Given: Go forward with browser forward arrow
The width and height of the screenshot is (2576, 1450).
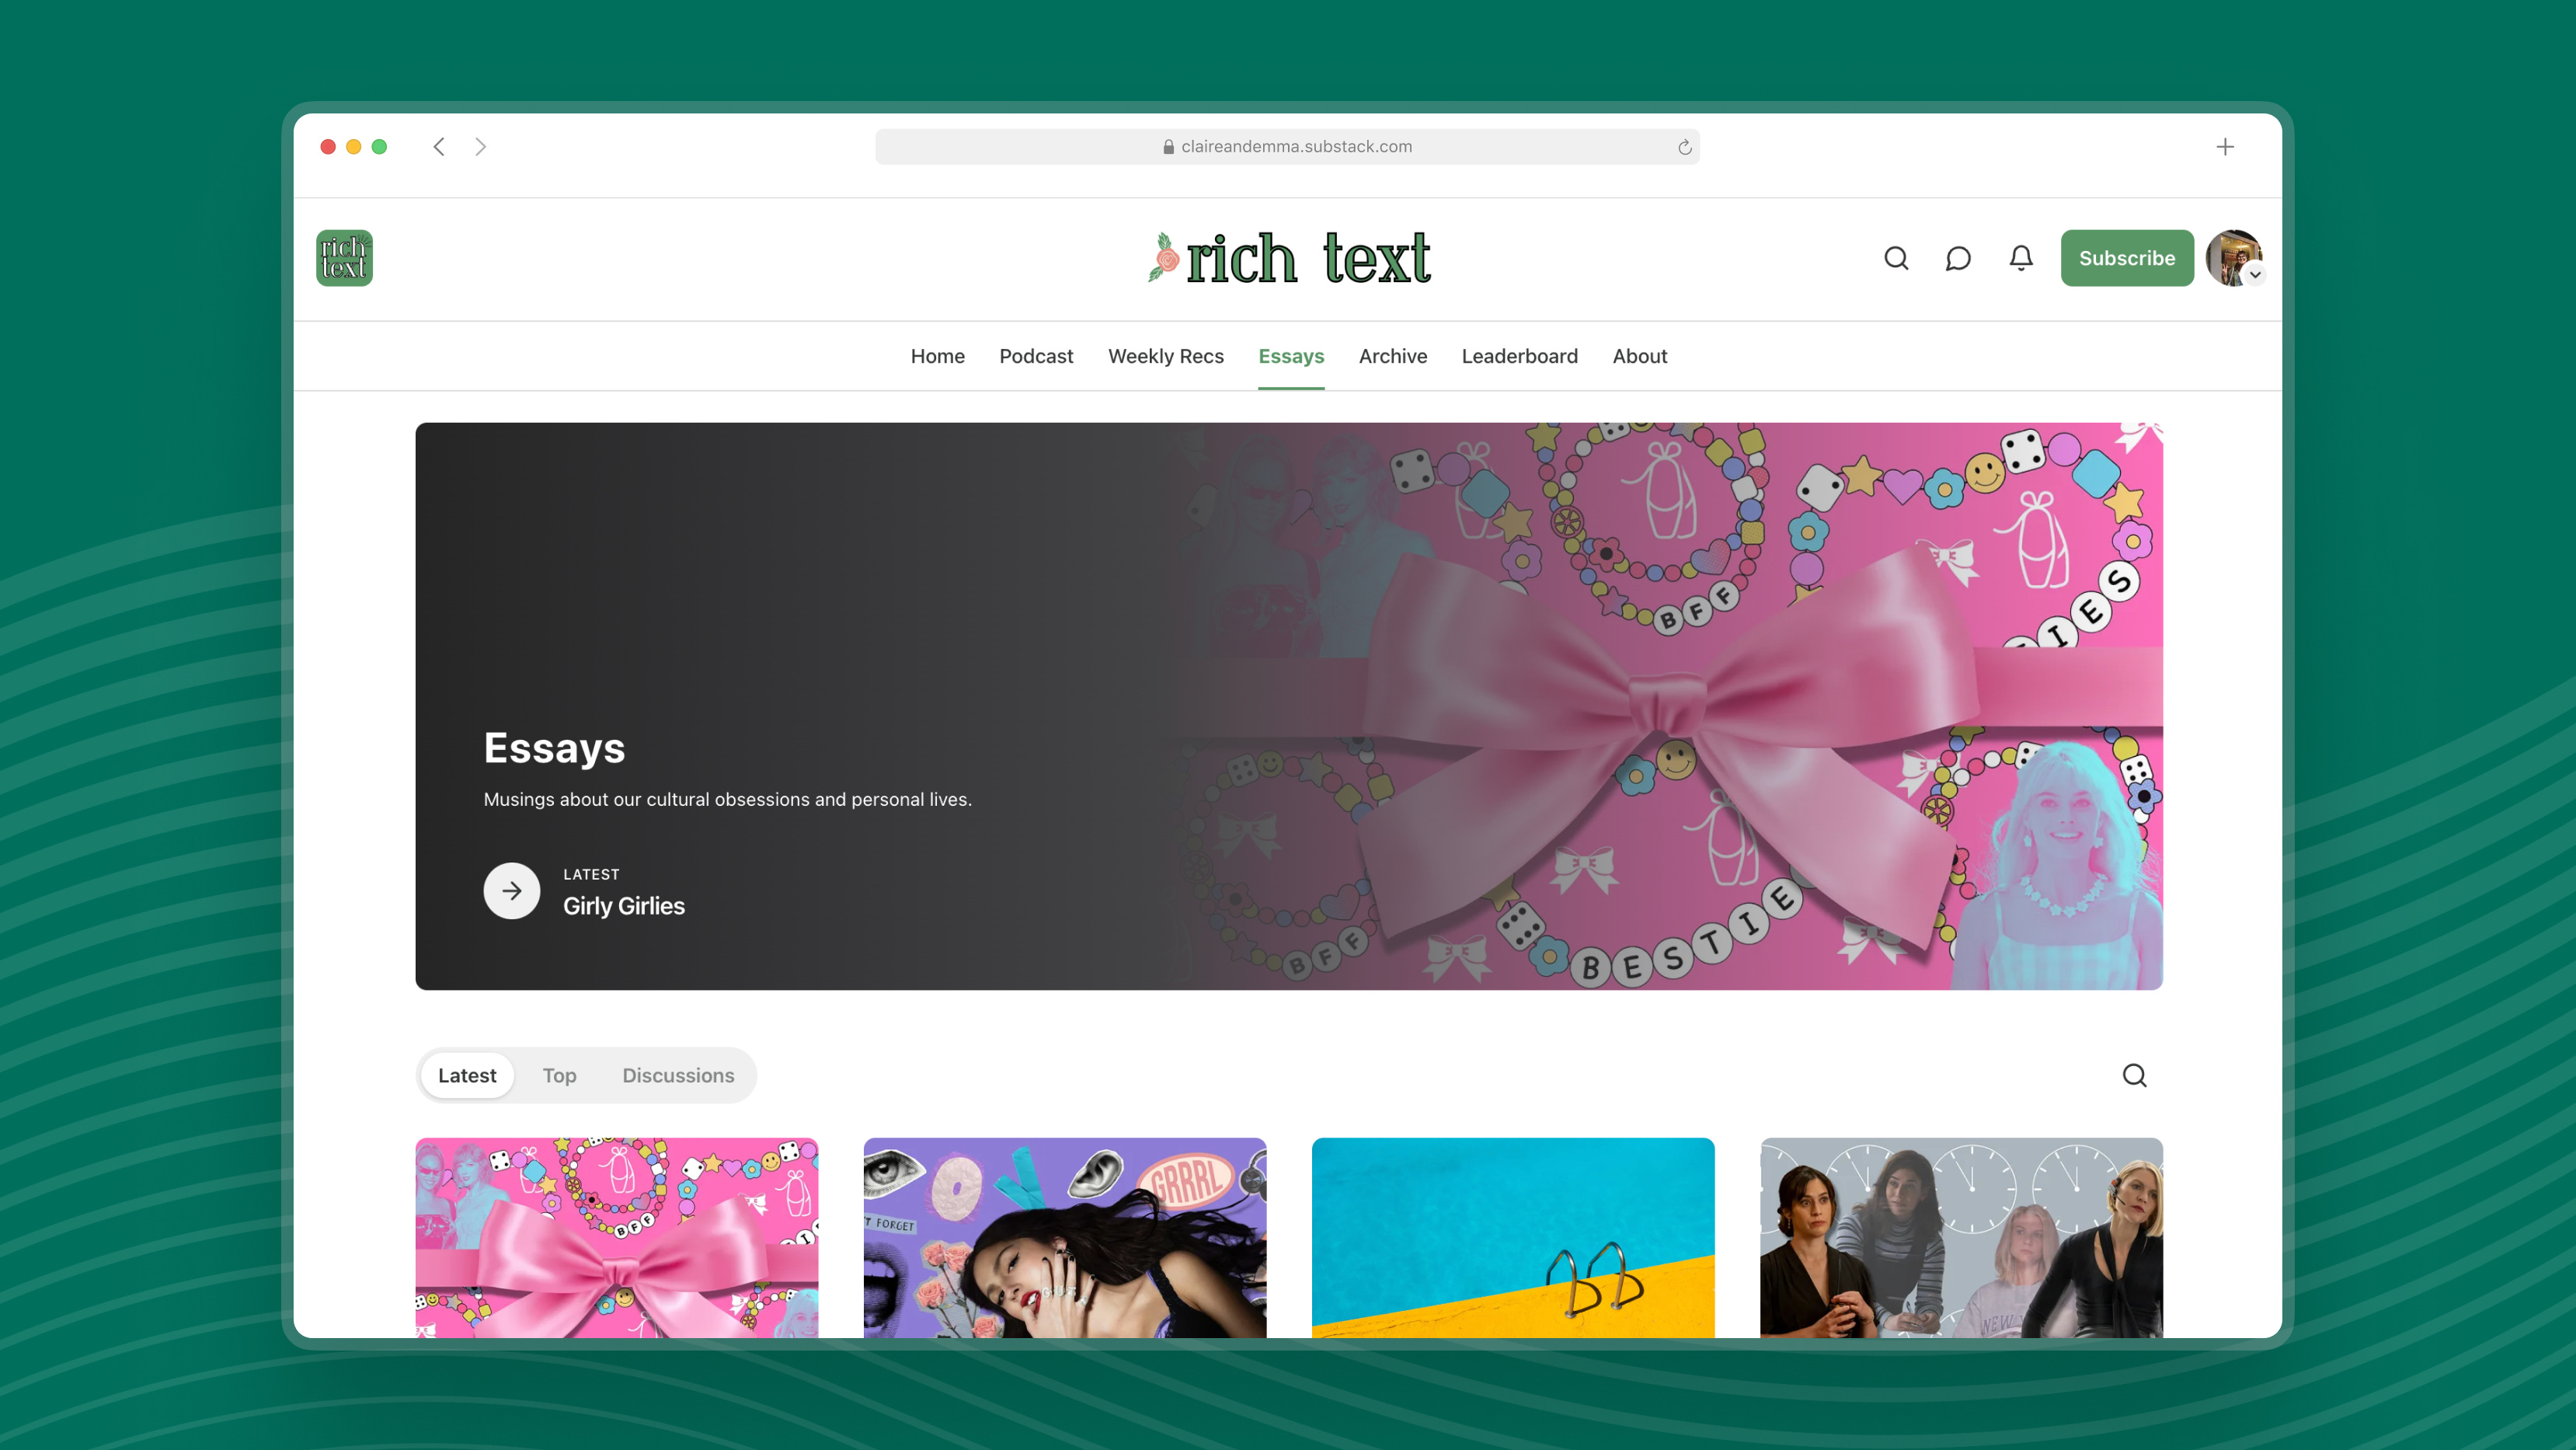Looking at the screenshot, I should (481, 147).
